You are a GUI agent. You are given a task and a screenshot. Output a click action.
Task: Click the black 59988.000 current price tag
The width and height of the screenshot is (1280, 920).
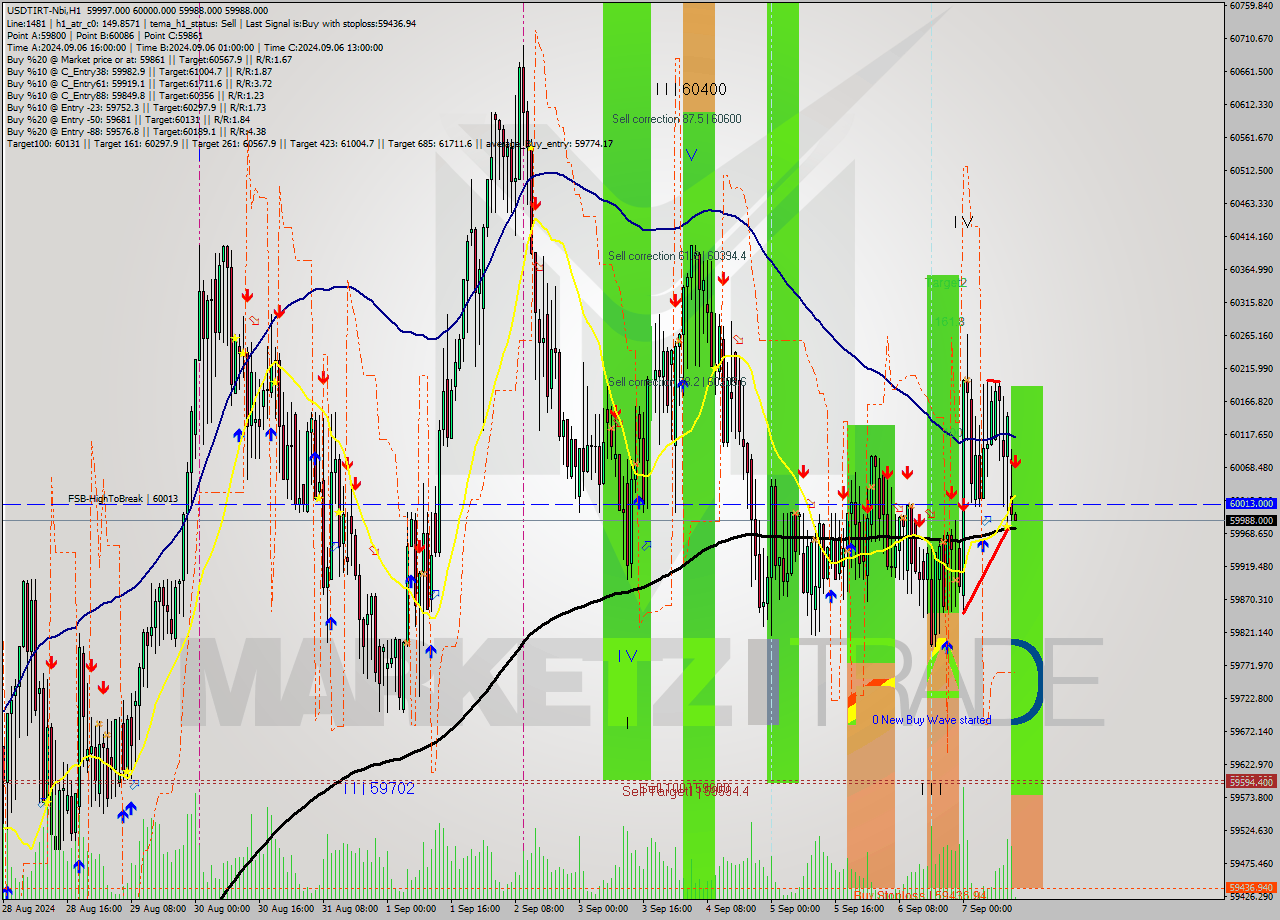point(1251,520)
